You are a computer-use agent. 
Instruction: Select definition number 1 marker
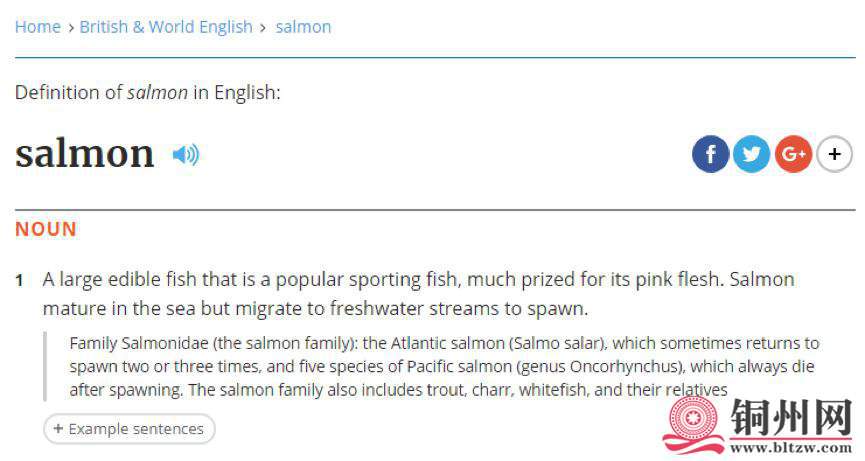coord(19,281)
